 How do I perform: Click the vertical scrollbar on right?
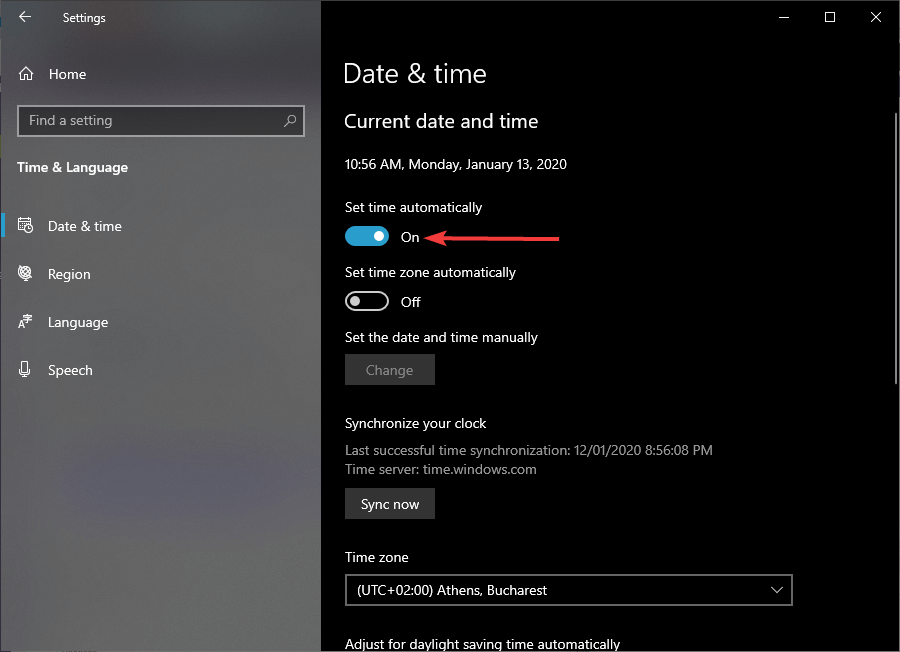click(x=895, y=247)
